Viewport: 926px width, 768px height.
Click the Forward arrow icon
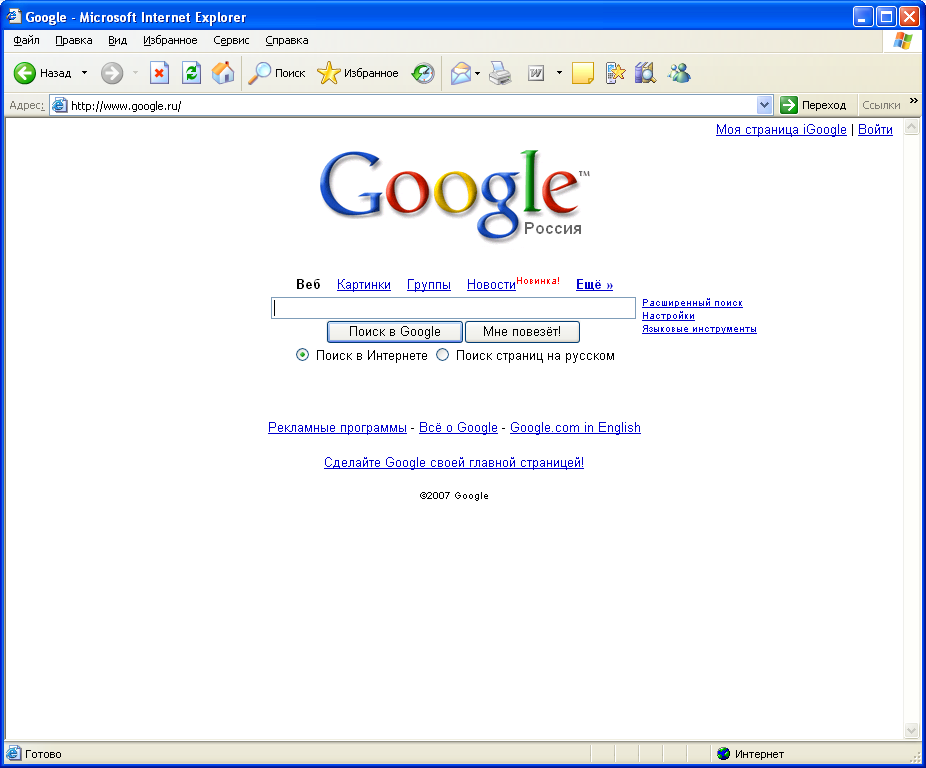pyautogui.click(x=112, y=73)
